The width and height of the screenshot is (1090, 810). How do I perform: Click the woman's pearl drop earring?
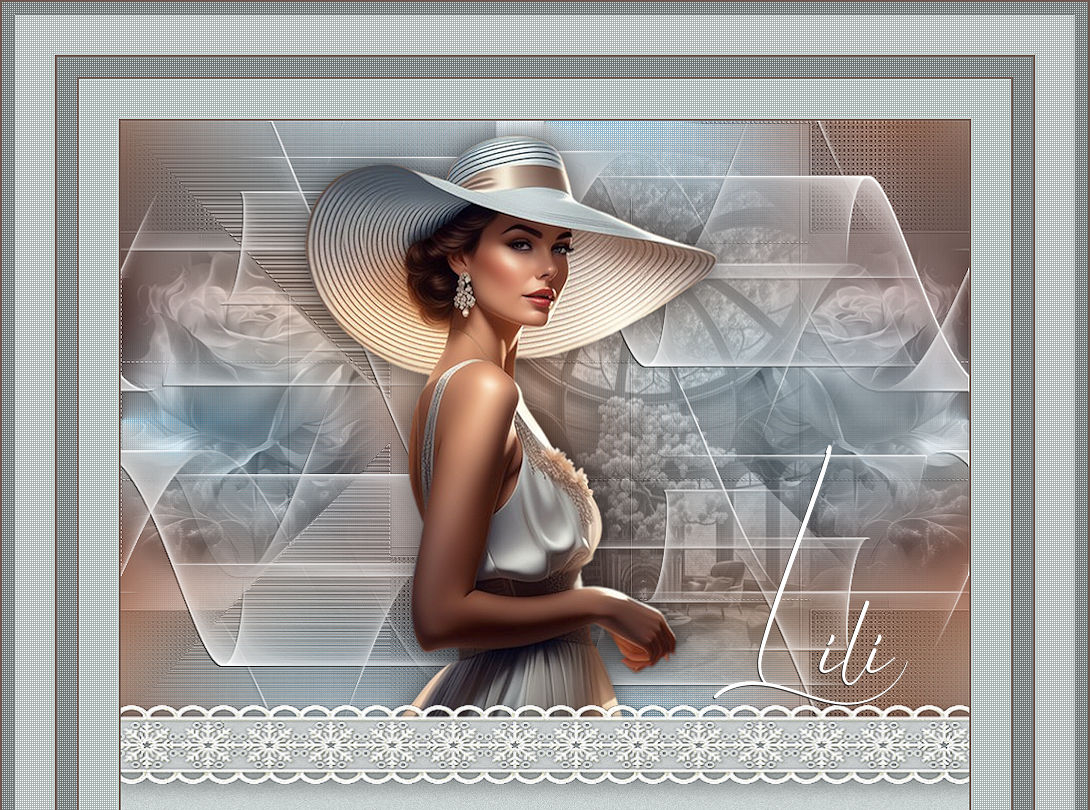pos(463,295)
